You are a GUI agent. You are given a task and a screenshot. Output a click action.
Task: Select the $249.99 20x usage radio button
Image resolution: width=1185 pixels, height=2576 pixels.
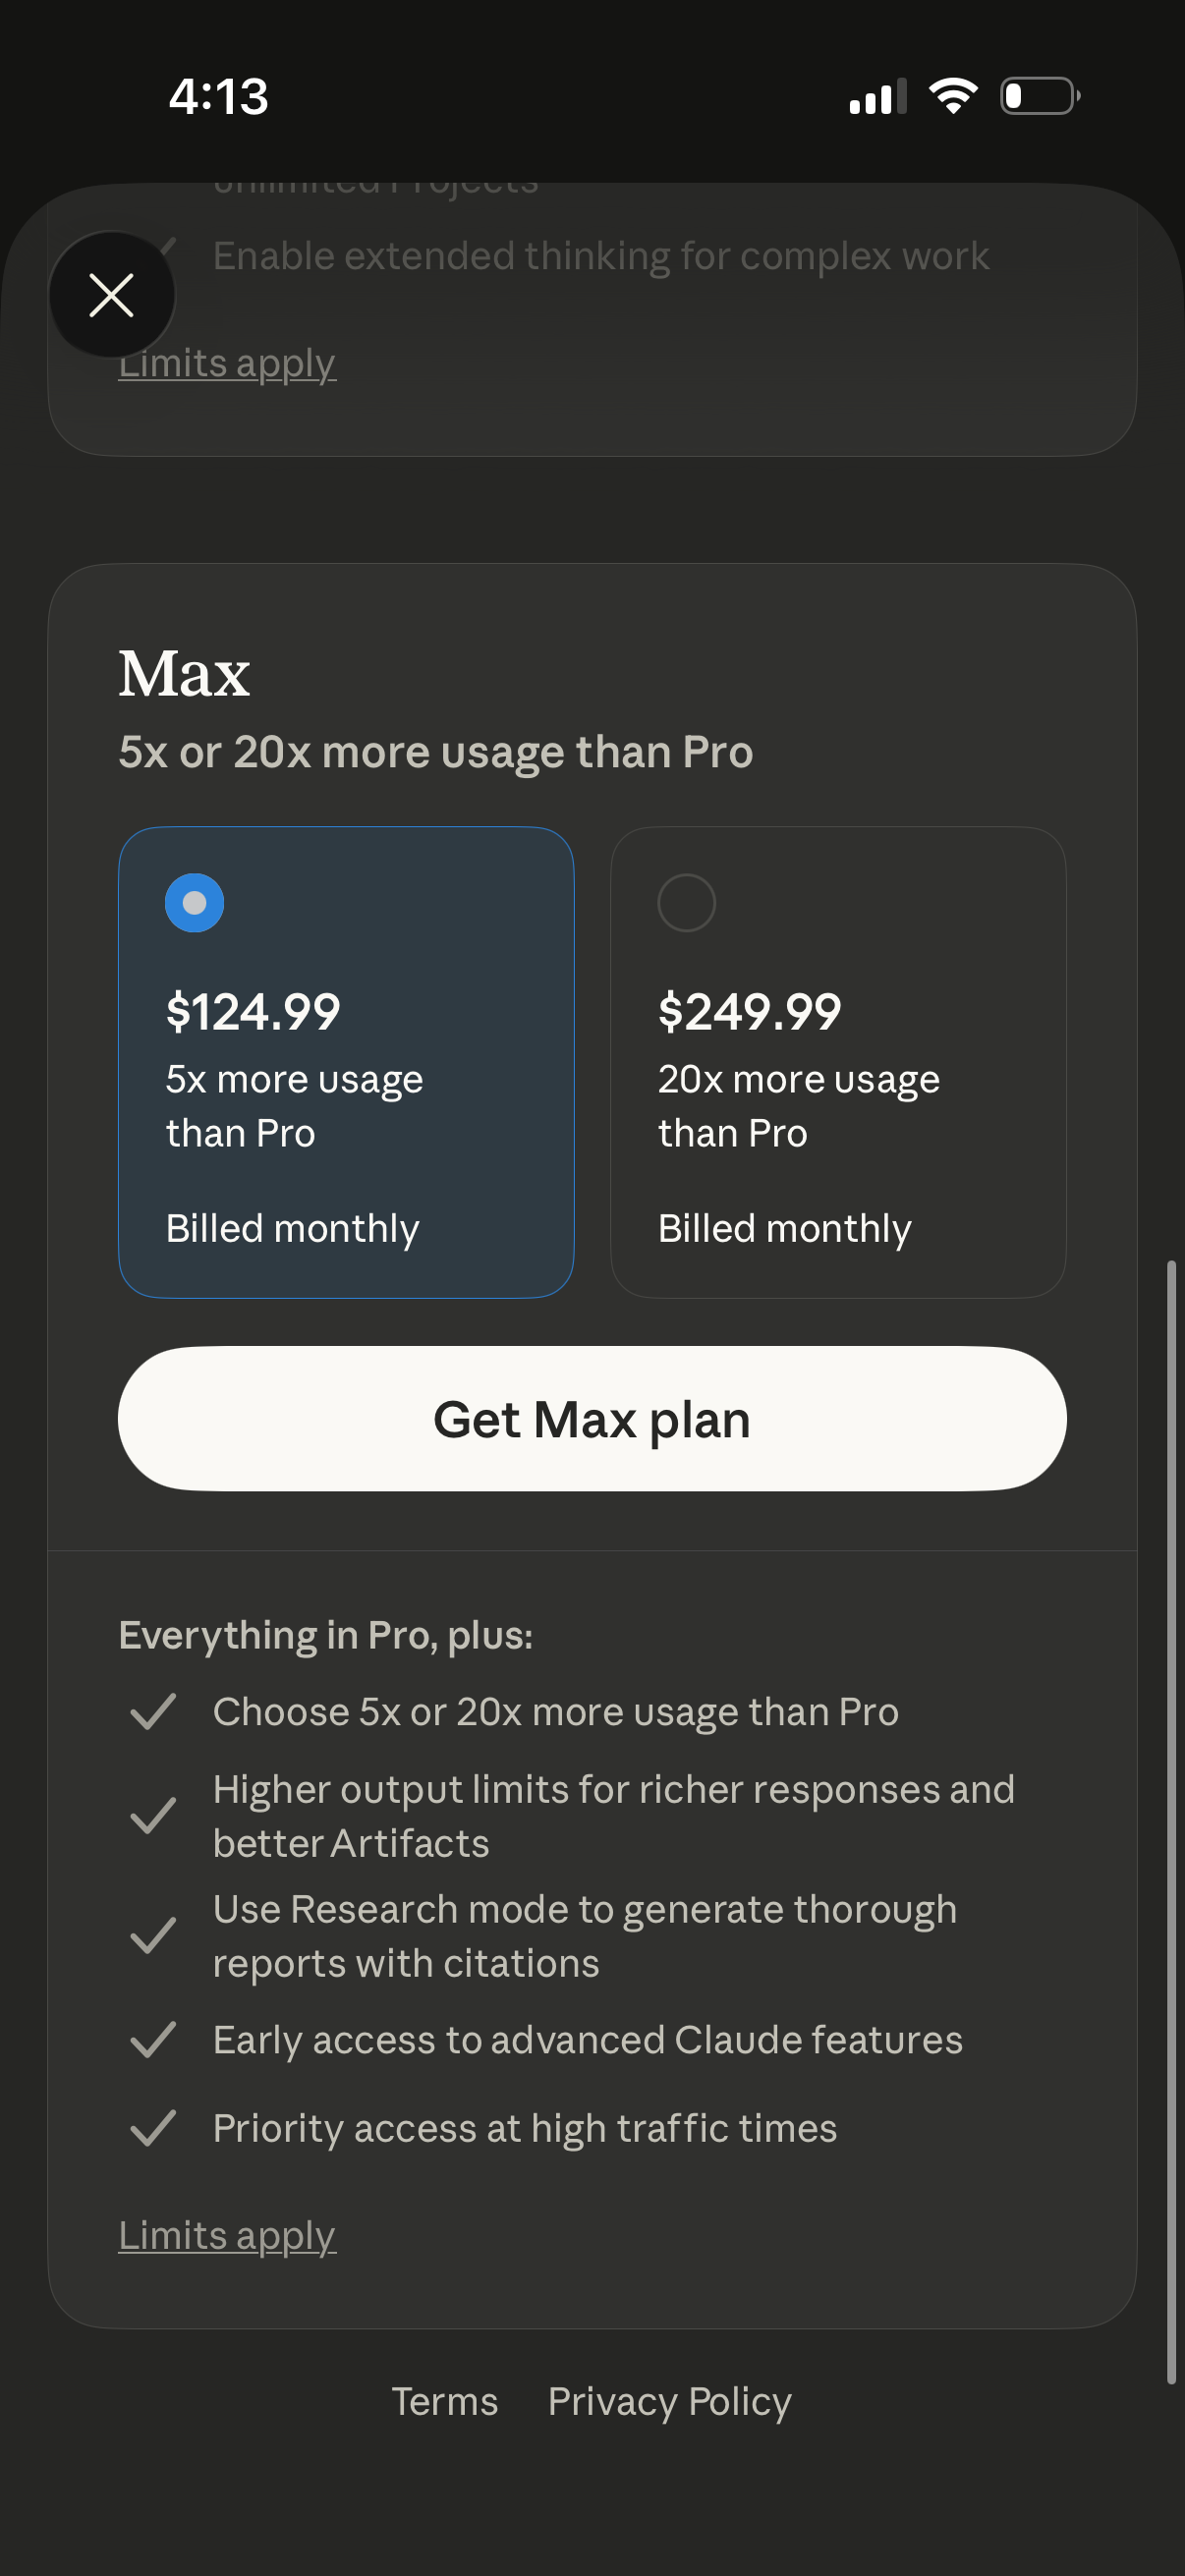click(x=686, y=903)
